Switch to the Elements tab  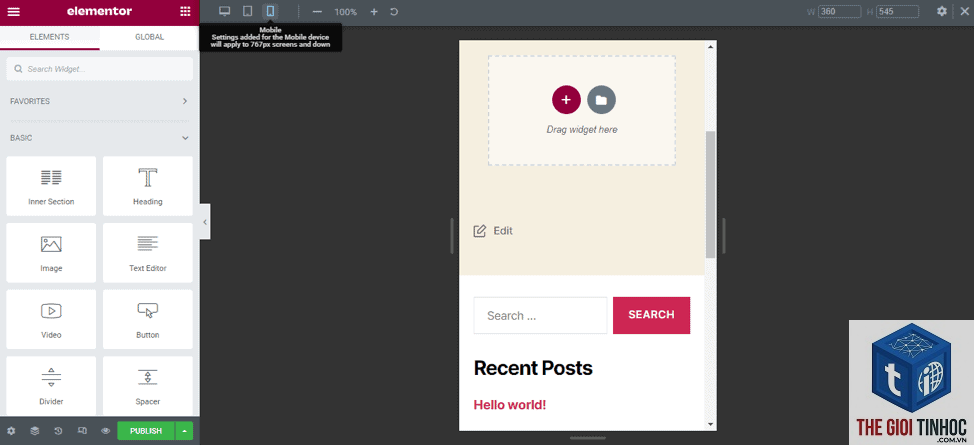coord(50,37)
